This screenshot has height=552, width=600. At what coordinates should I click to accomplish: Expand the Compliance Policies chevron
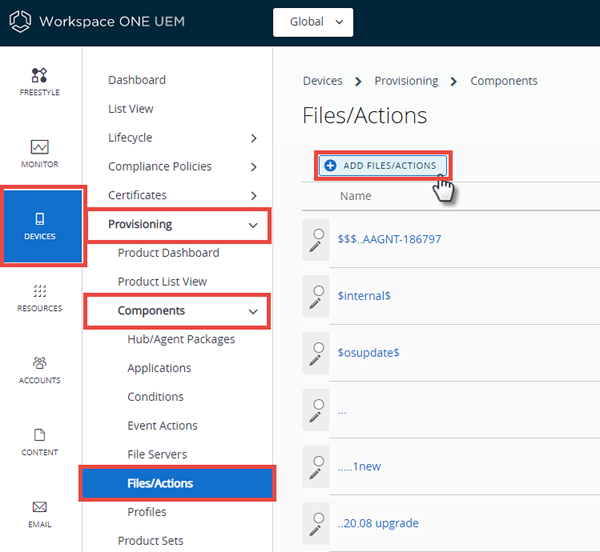(253, 167)
